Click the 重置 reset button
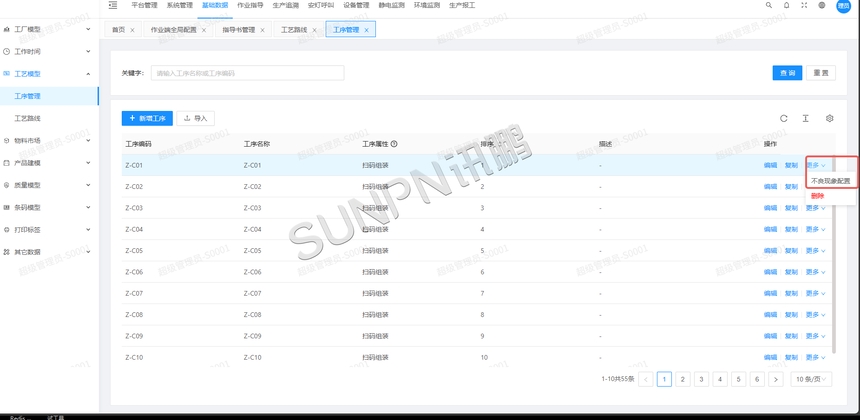Screen dimensions: 860x420 [821, 73]
